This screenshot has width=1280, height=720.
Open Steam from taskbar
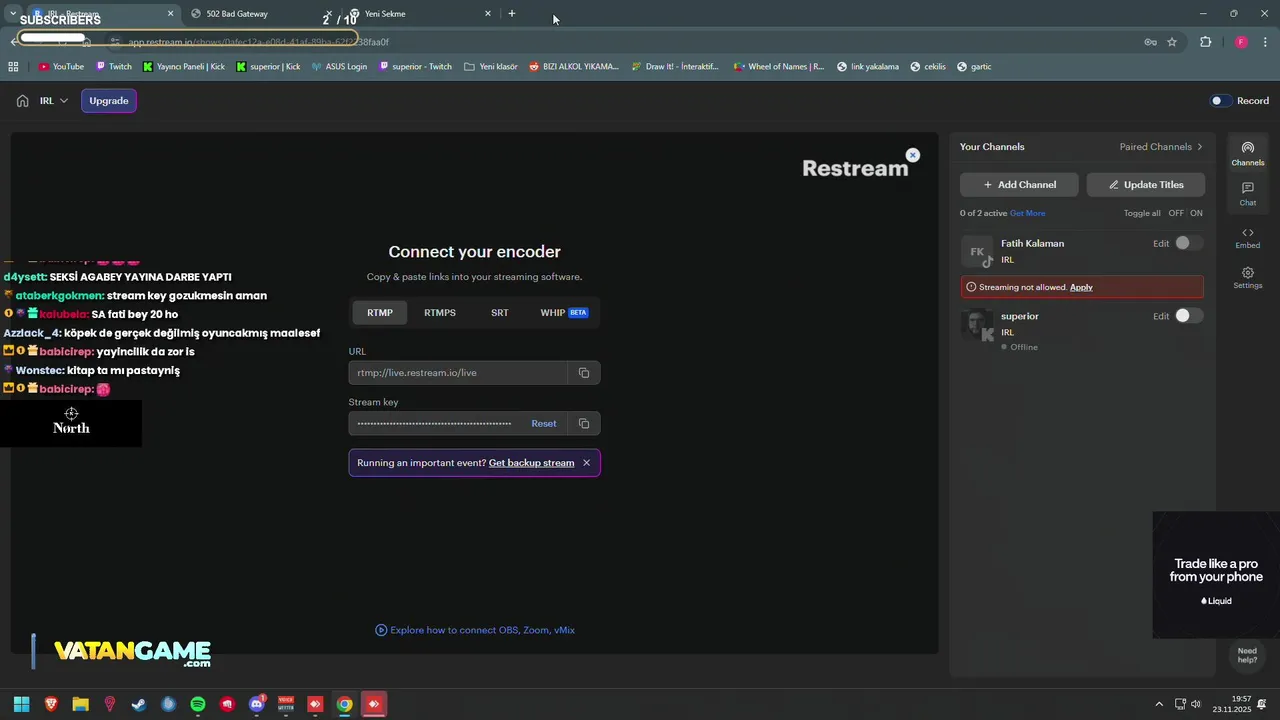pyautogui.click(x=139, y=704)
